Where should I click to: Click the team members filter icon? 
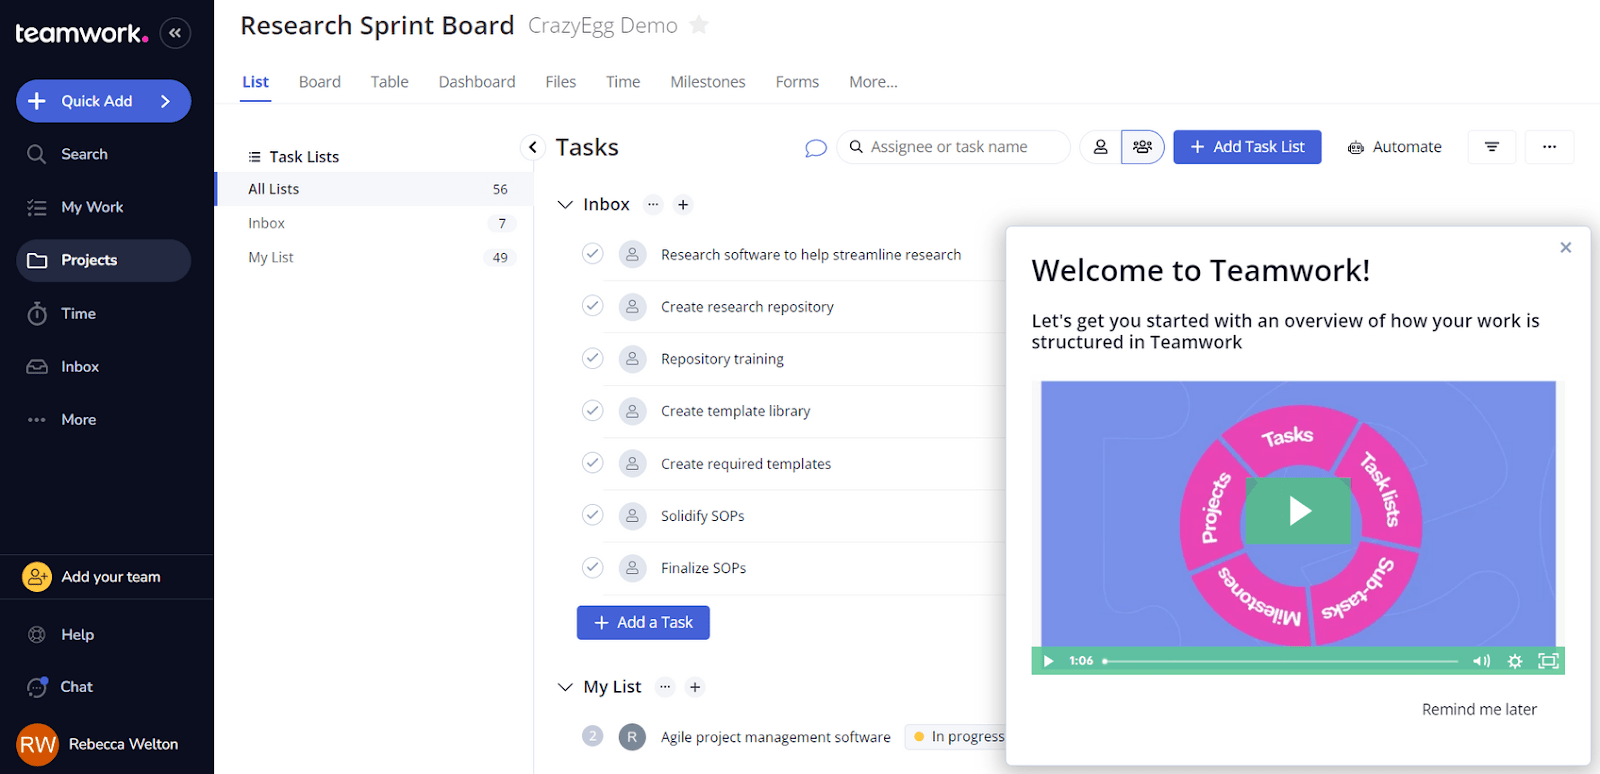point(1143,147)
